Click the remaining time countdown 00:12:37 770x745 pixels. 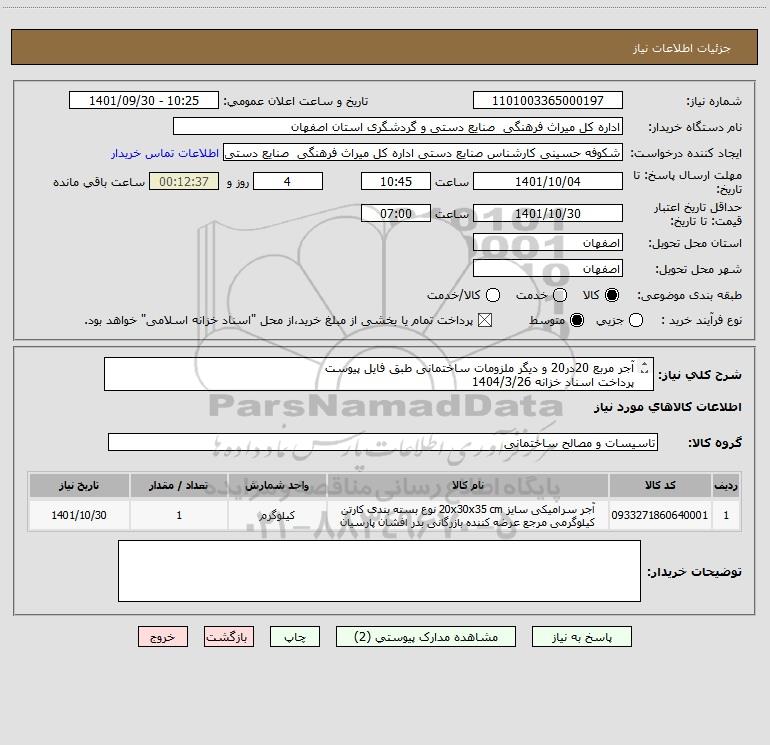point(184,182)
